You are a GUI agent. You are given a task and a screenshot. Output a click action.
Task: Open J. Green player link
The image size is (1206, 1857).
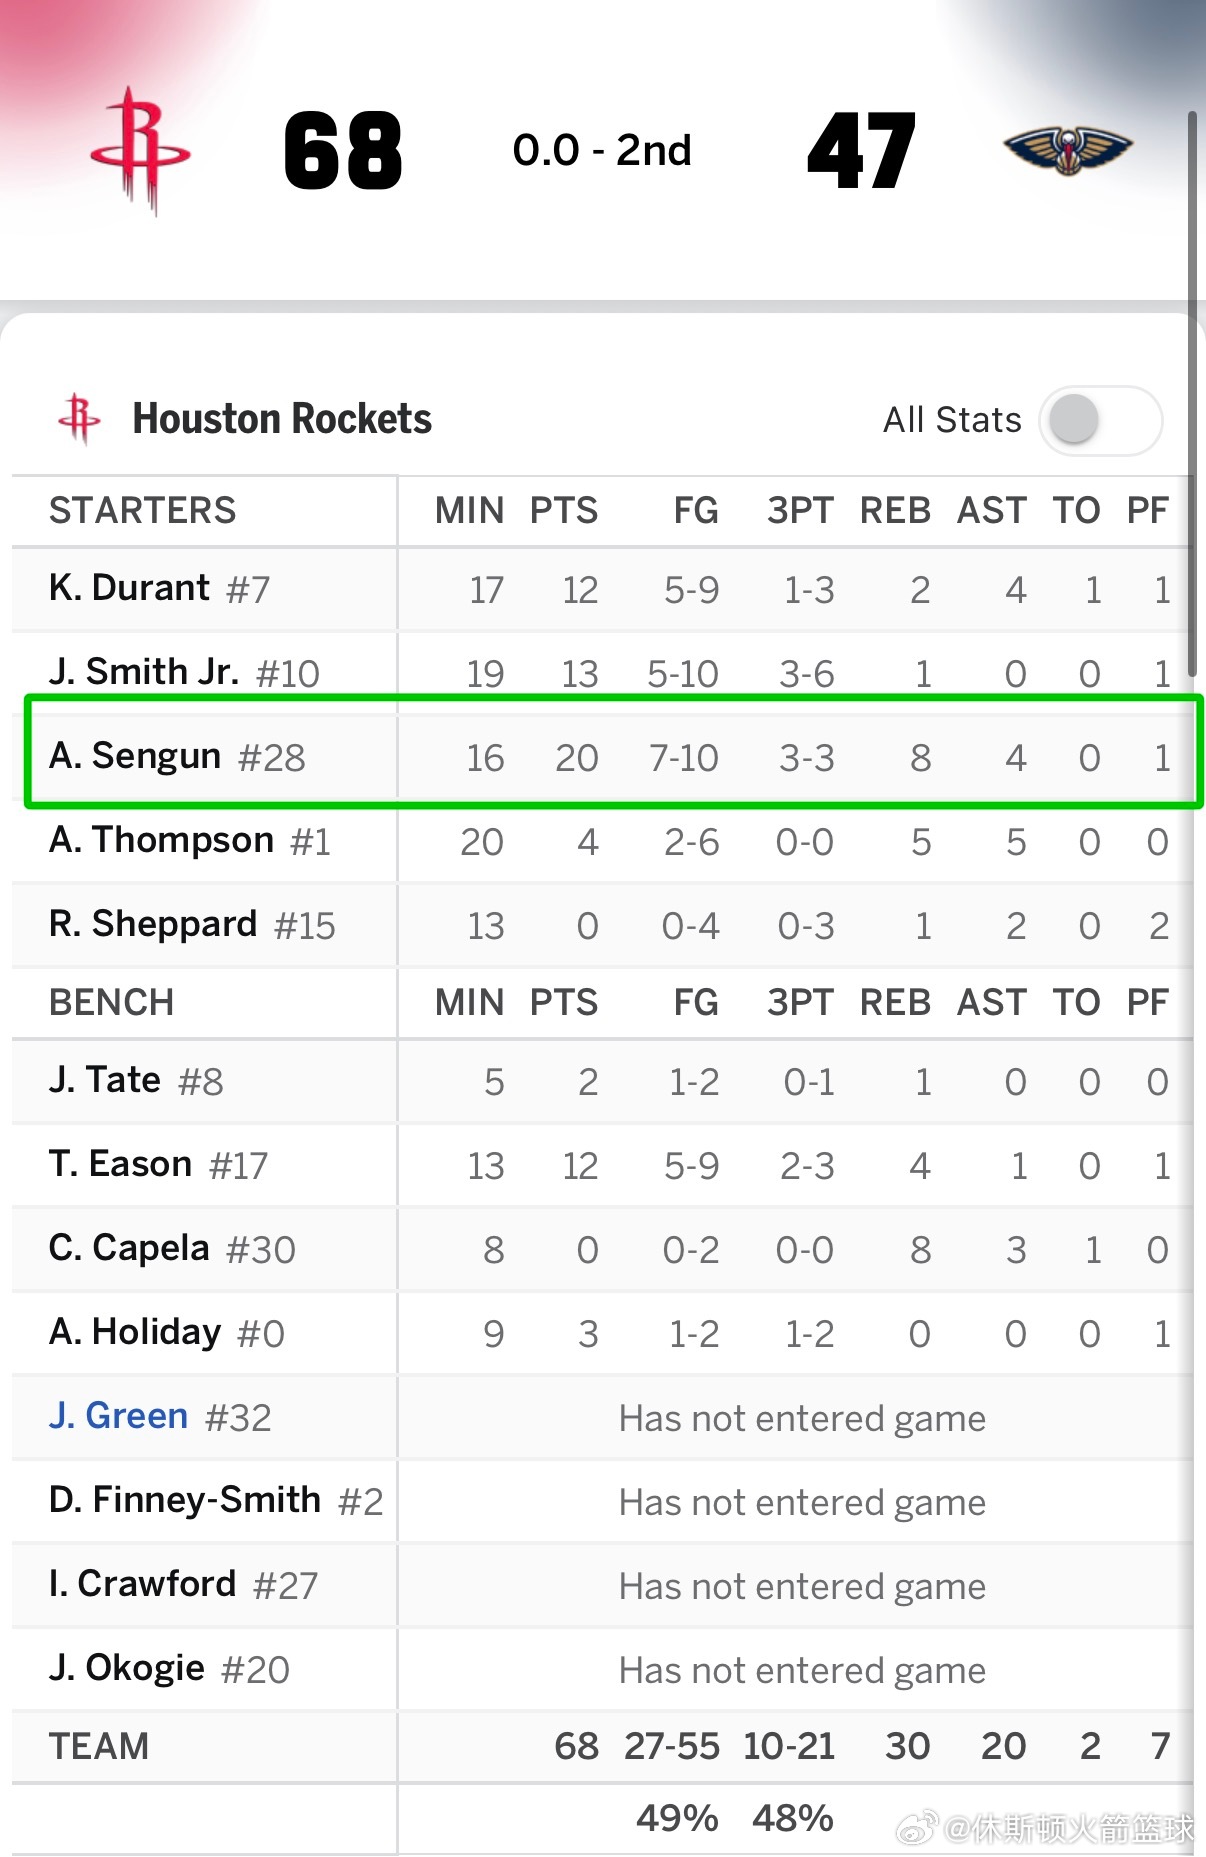118,1416
